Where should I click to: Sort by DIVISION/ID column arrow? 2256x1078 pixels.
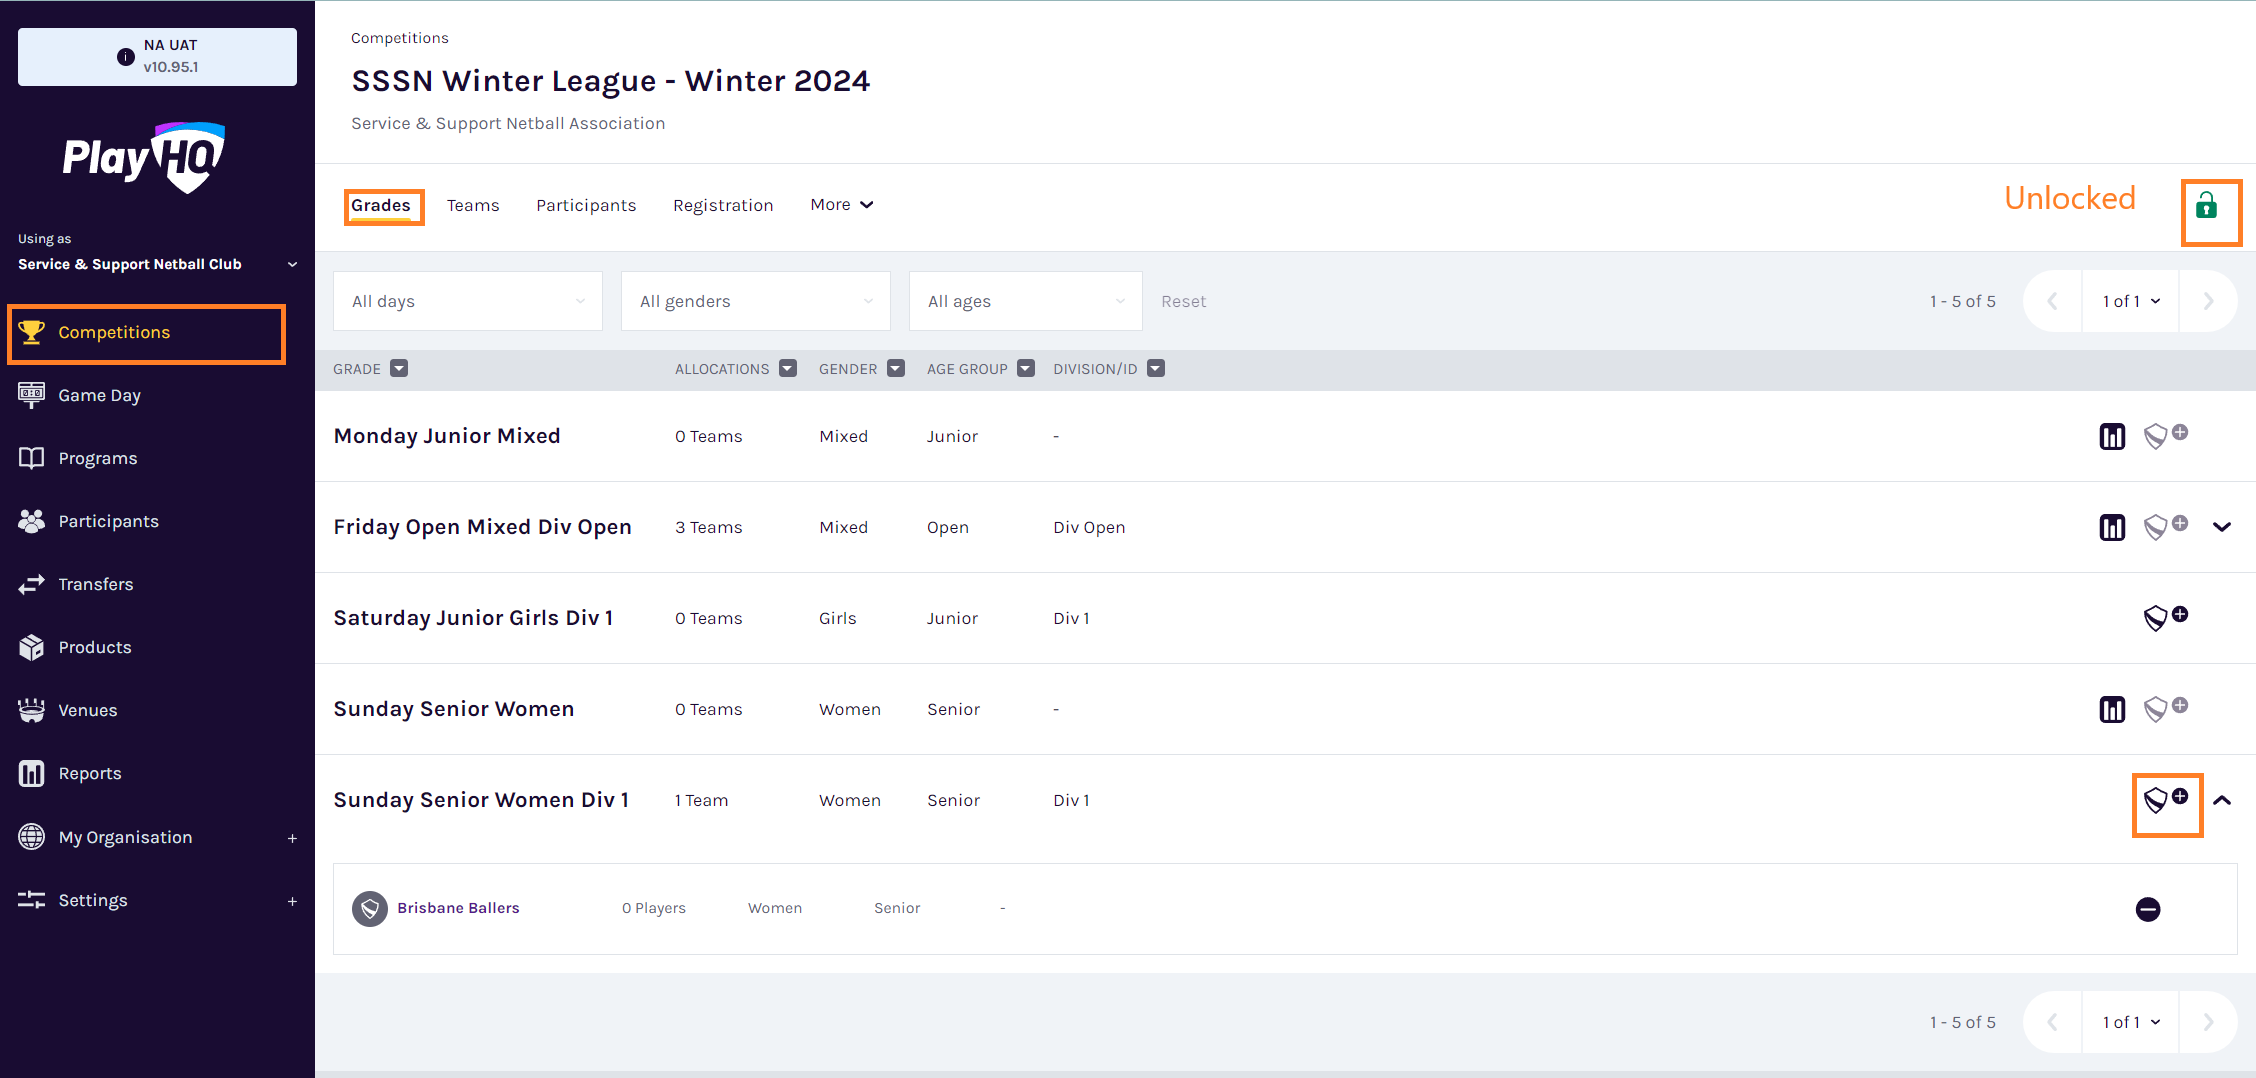coord(1156,368)
